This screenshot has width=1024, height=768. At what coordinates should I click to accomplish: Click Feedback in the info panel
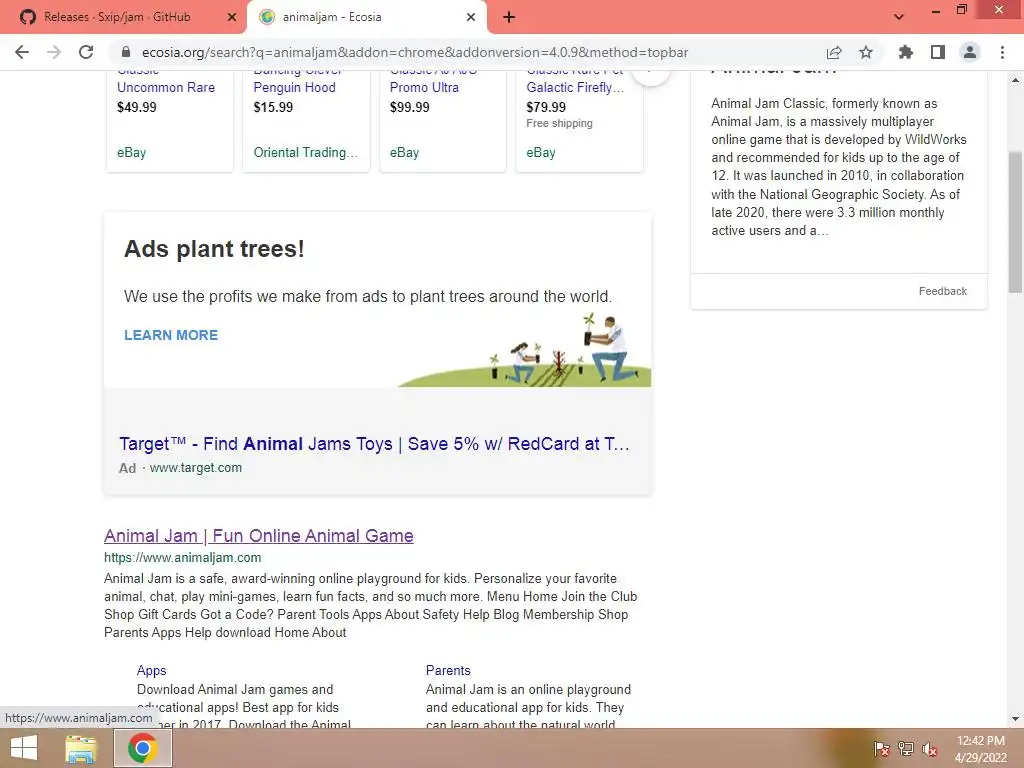click(942, 291)
